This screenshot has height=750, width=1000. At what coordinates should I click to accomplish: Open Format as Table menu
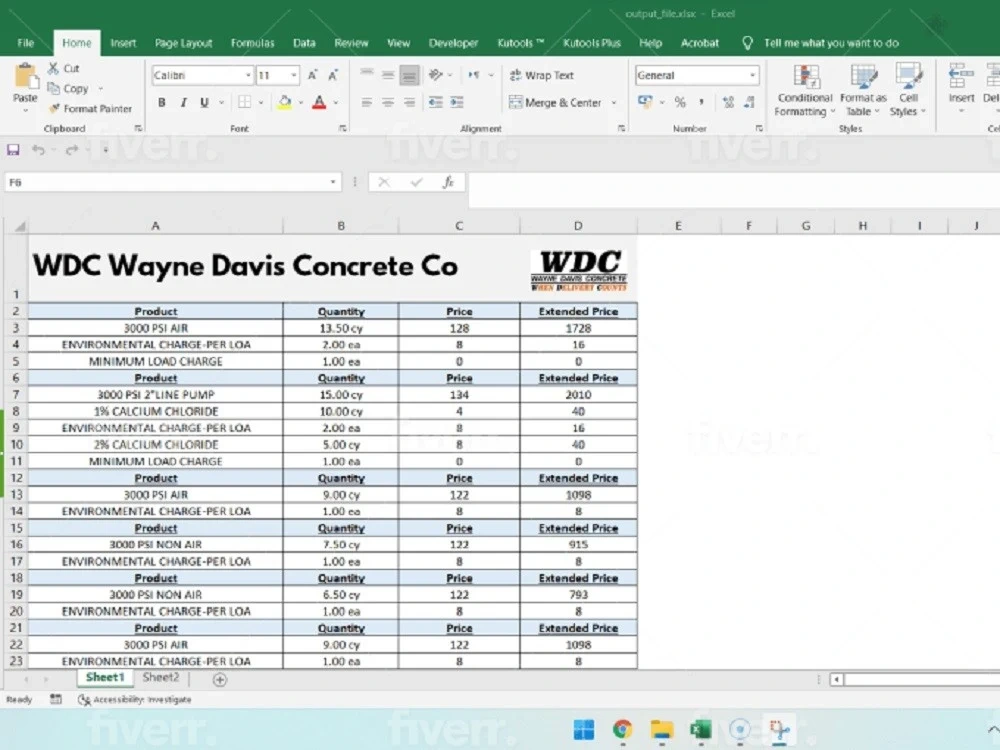coord(863,91)
